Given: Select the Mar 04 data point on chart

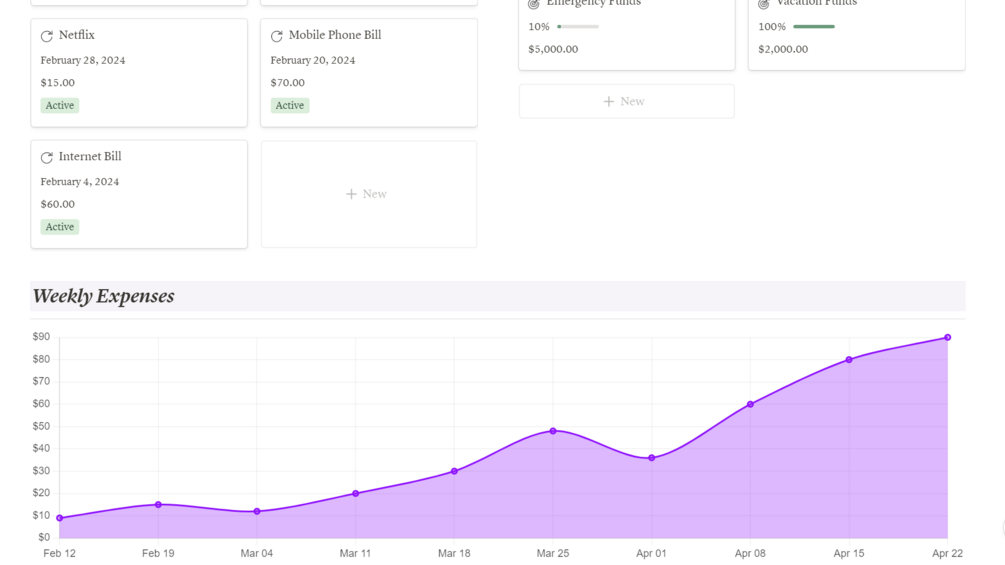Looking at the screenshot, I should pos(257,511).
